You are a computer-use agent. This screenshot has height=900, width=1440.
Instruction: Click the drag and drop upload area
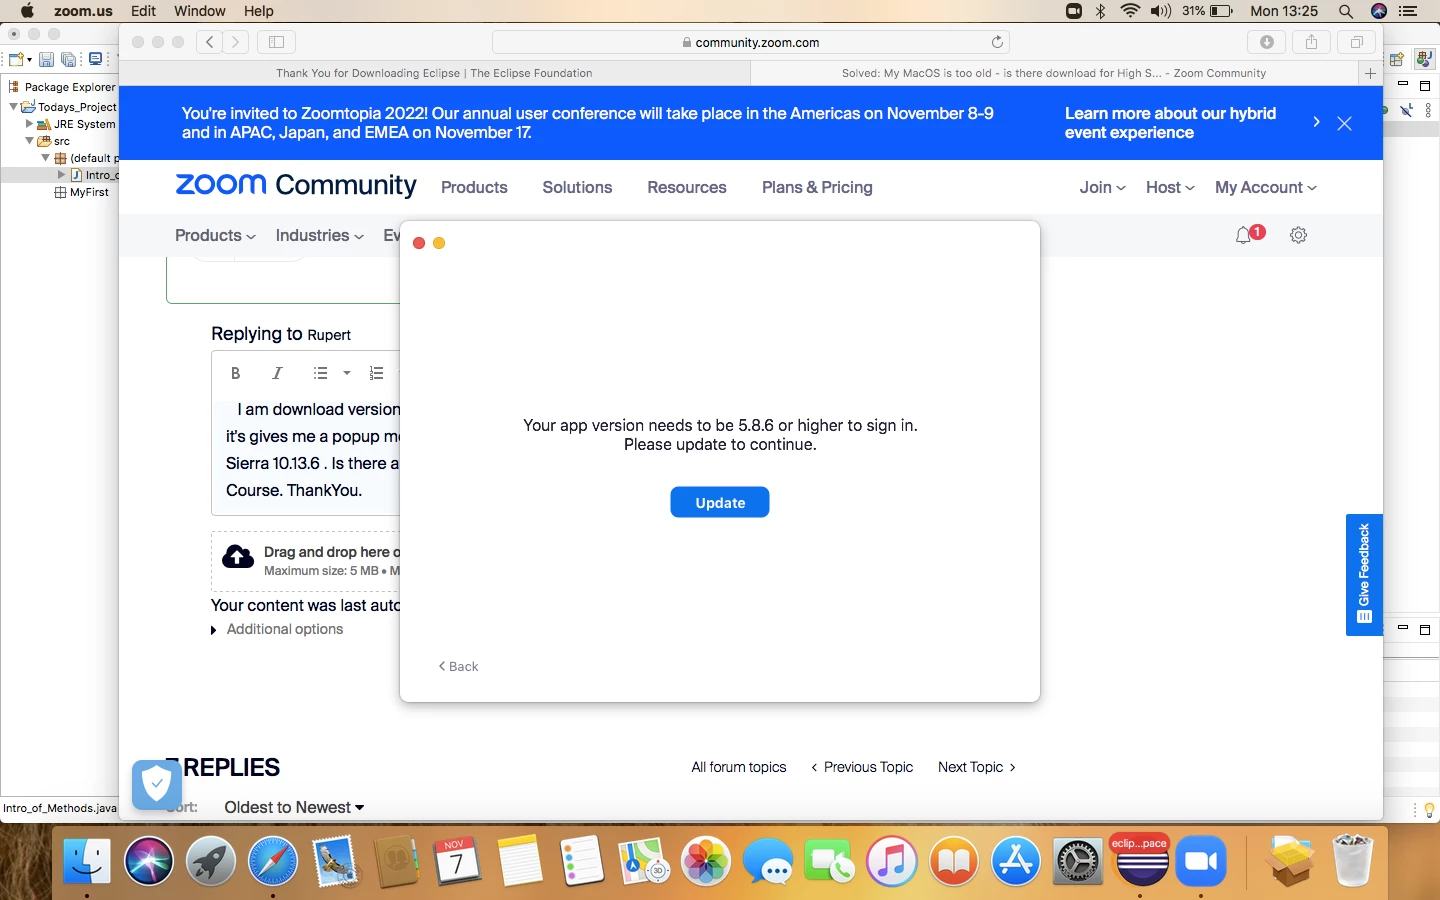[306, 561]
